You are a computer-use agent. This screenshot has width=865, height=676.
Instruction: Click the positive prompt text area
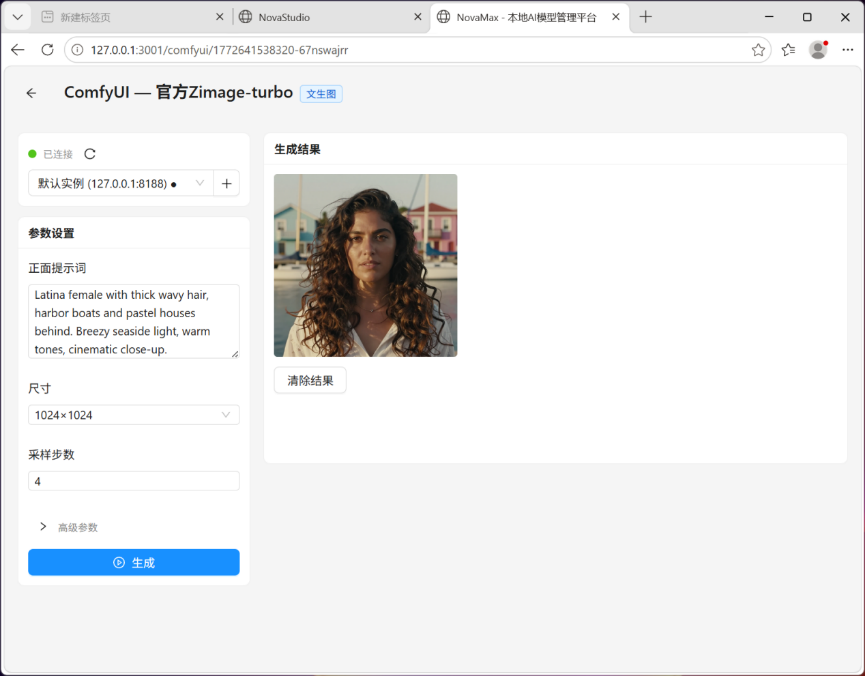click(x=134, y=322)
